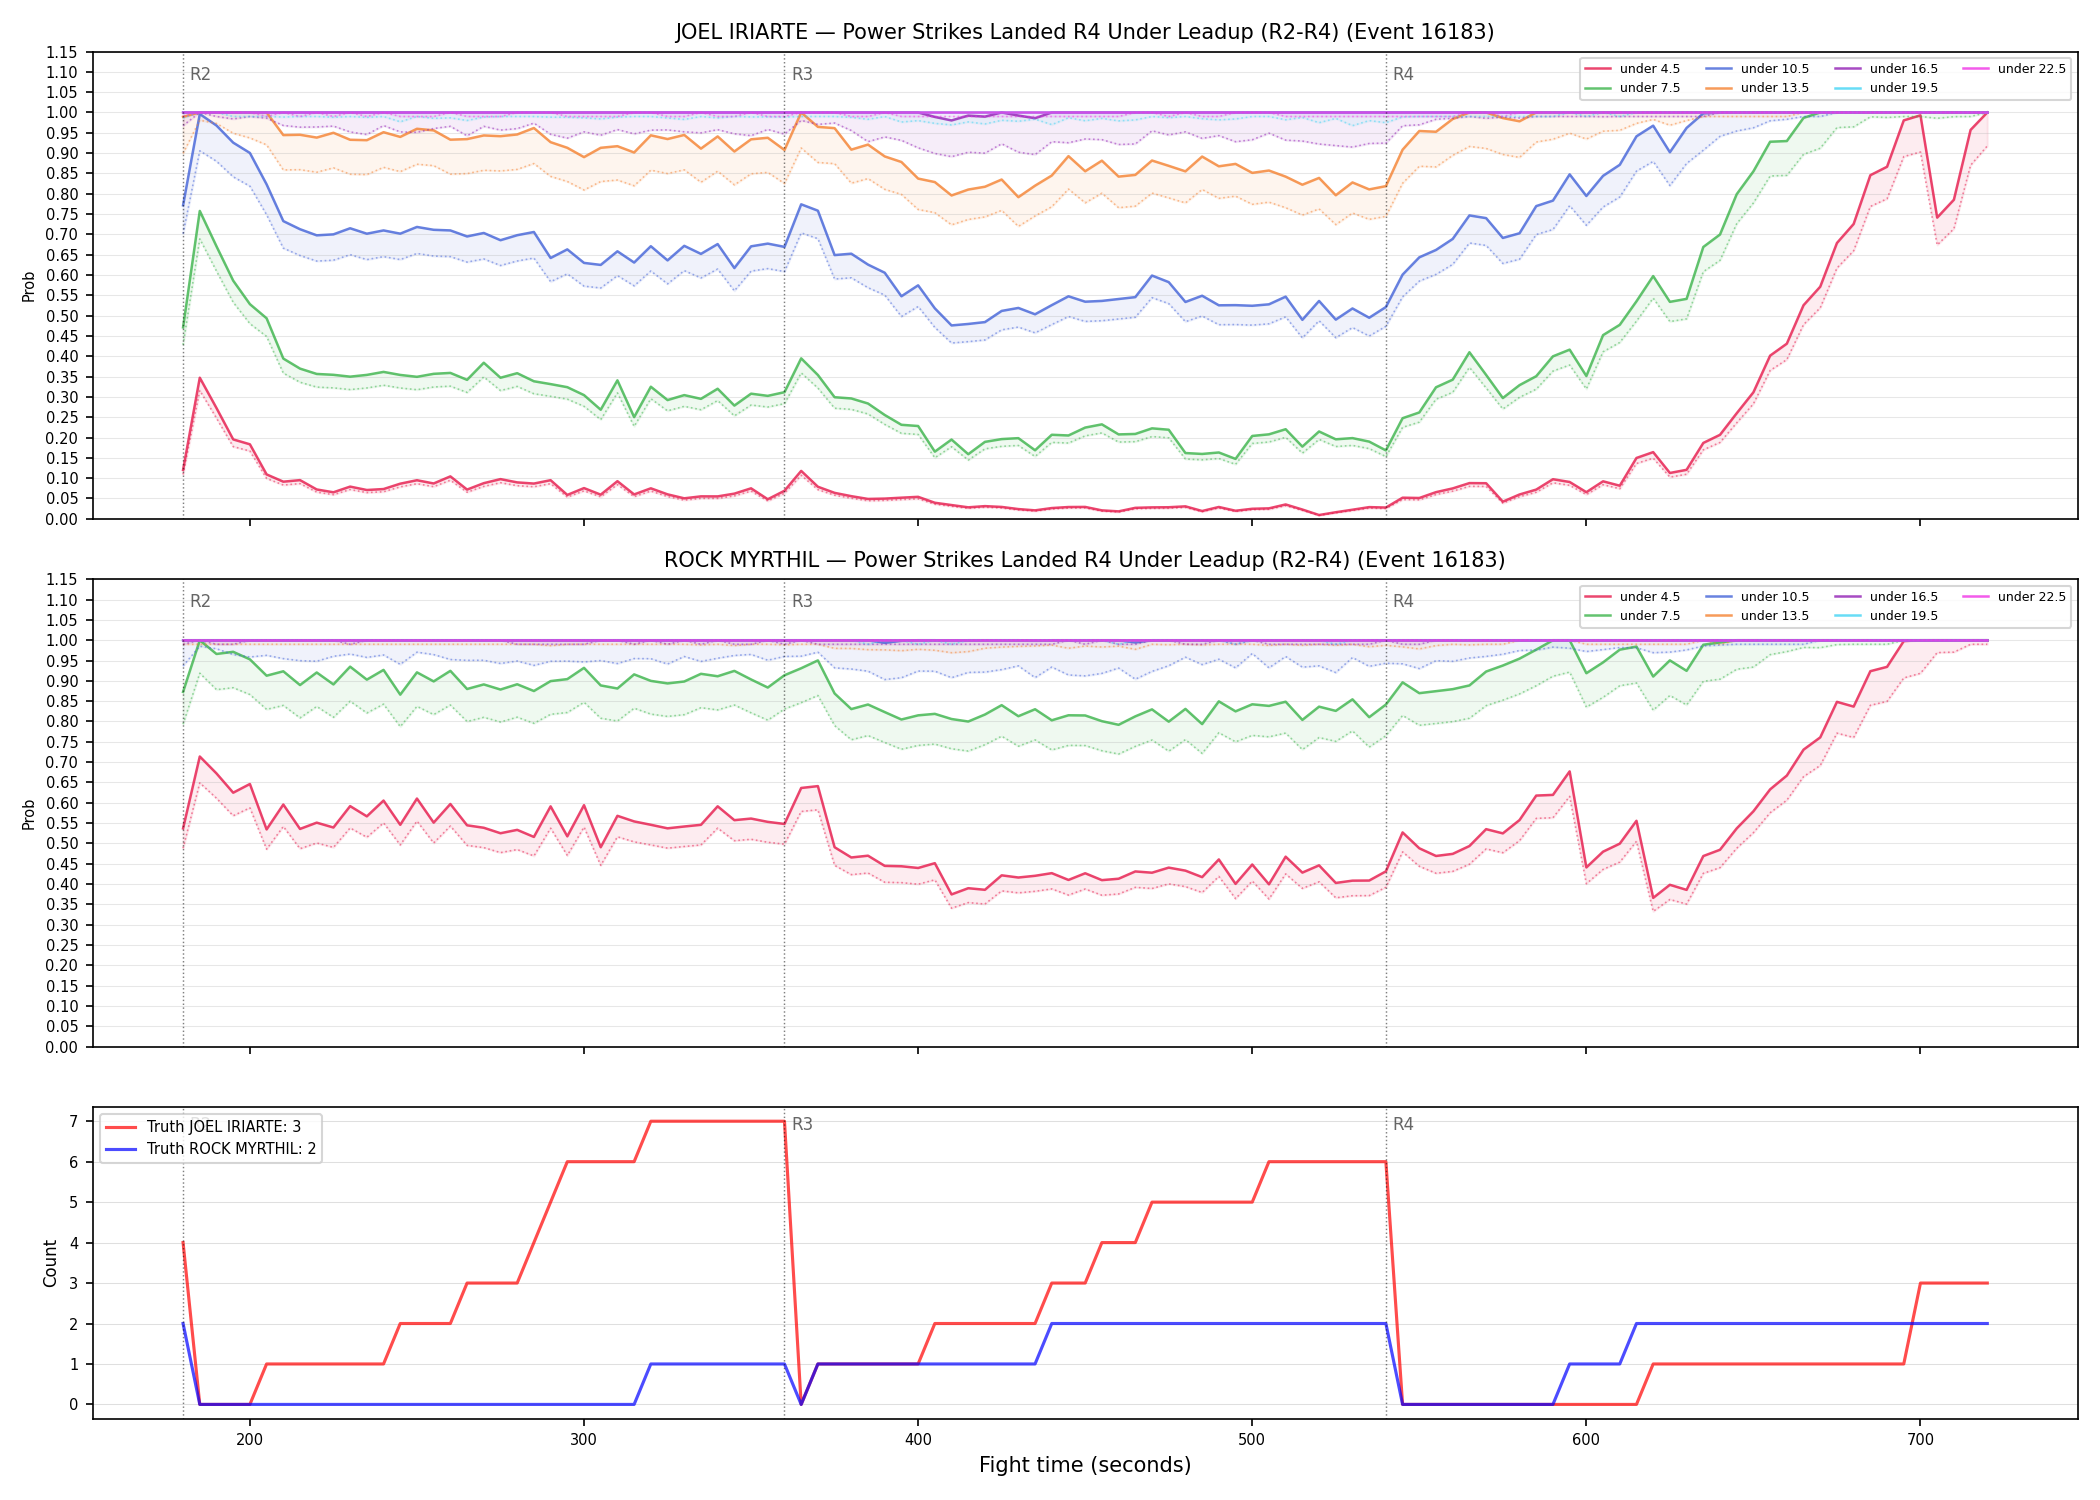Click the R2 round marker in JOEL IRIARTE chart
This screenshot has height=1500, width=2100.
200,74
